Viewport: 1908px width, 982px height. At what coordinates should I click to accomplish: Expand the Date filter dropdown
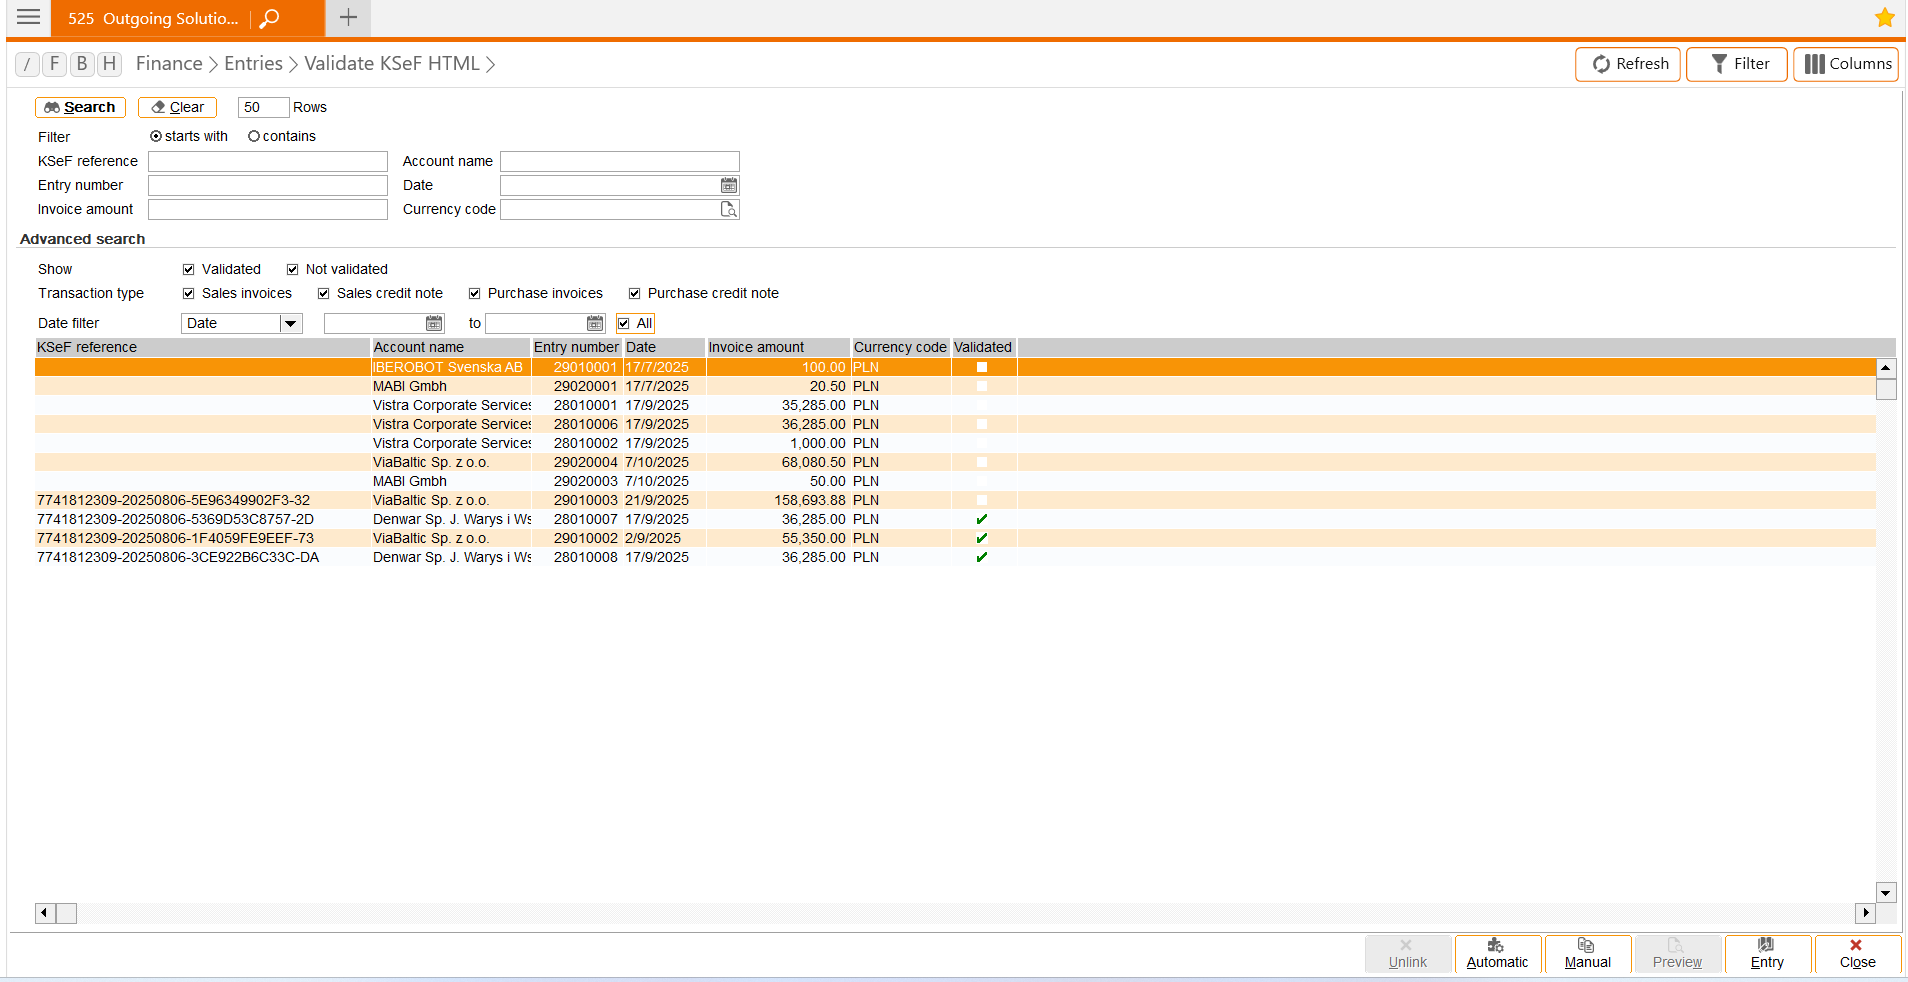coord(290,323)
